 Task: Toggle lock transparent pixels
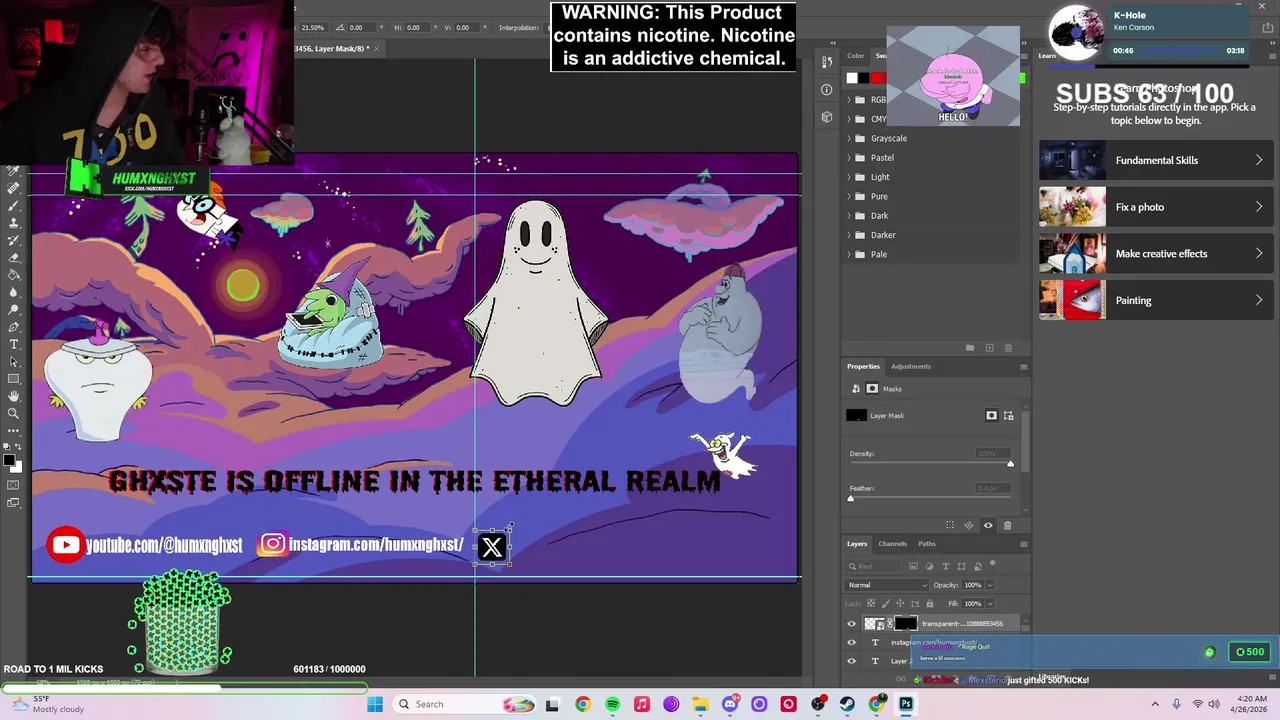pos(871,603)
